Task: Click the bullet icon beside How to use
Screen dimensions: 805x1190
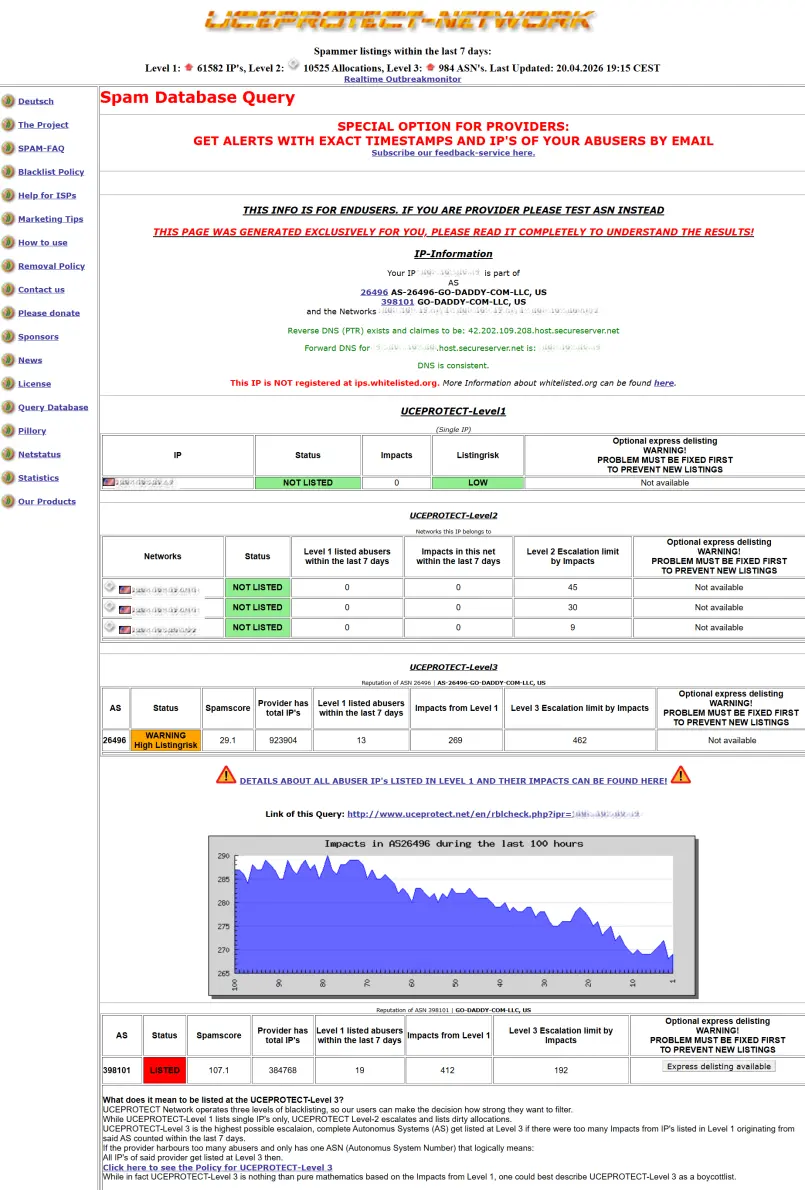Action: point(8,242)
